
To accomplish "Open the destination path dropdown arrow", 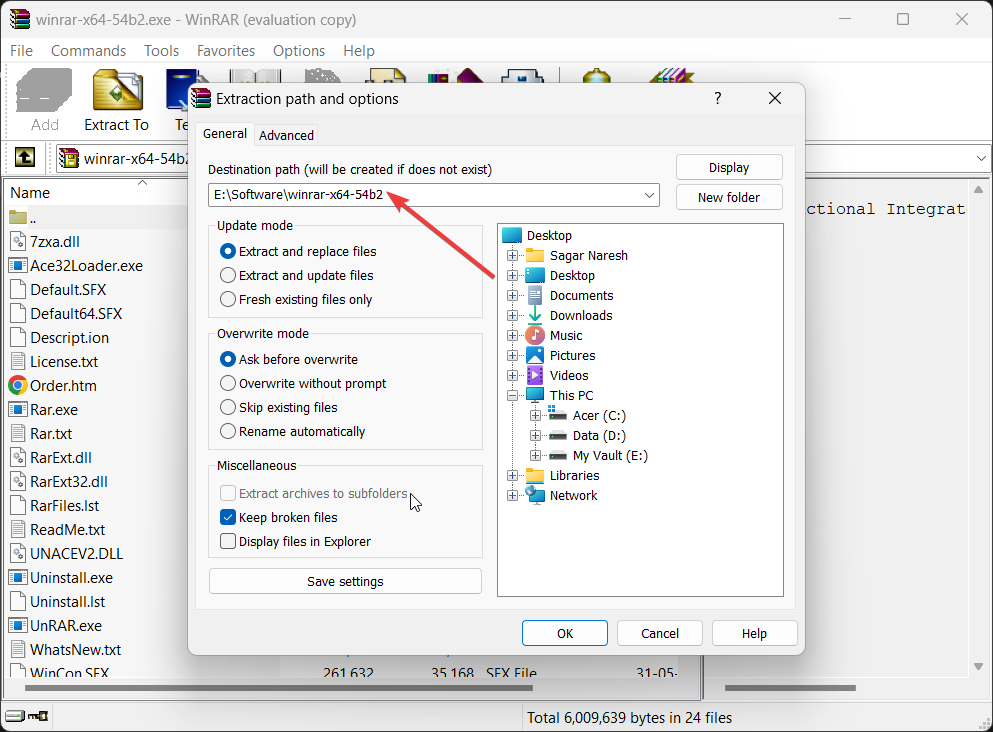I will click(649, 195).
